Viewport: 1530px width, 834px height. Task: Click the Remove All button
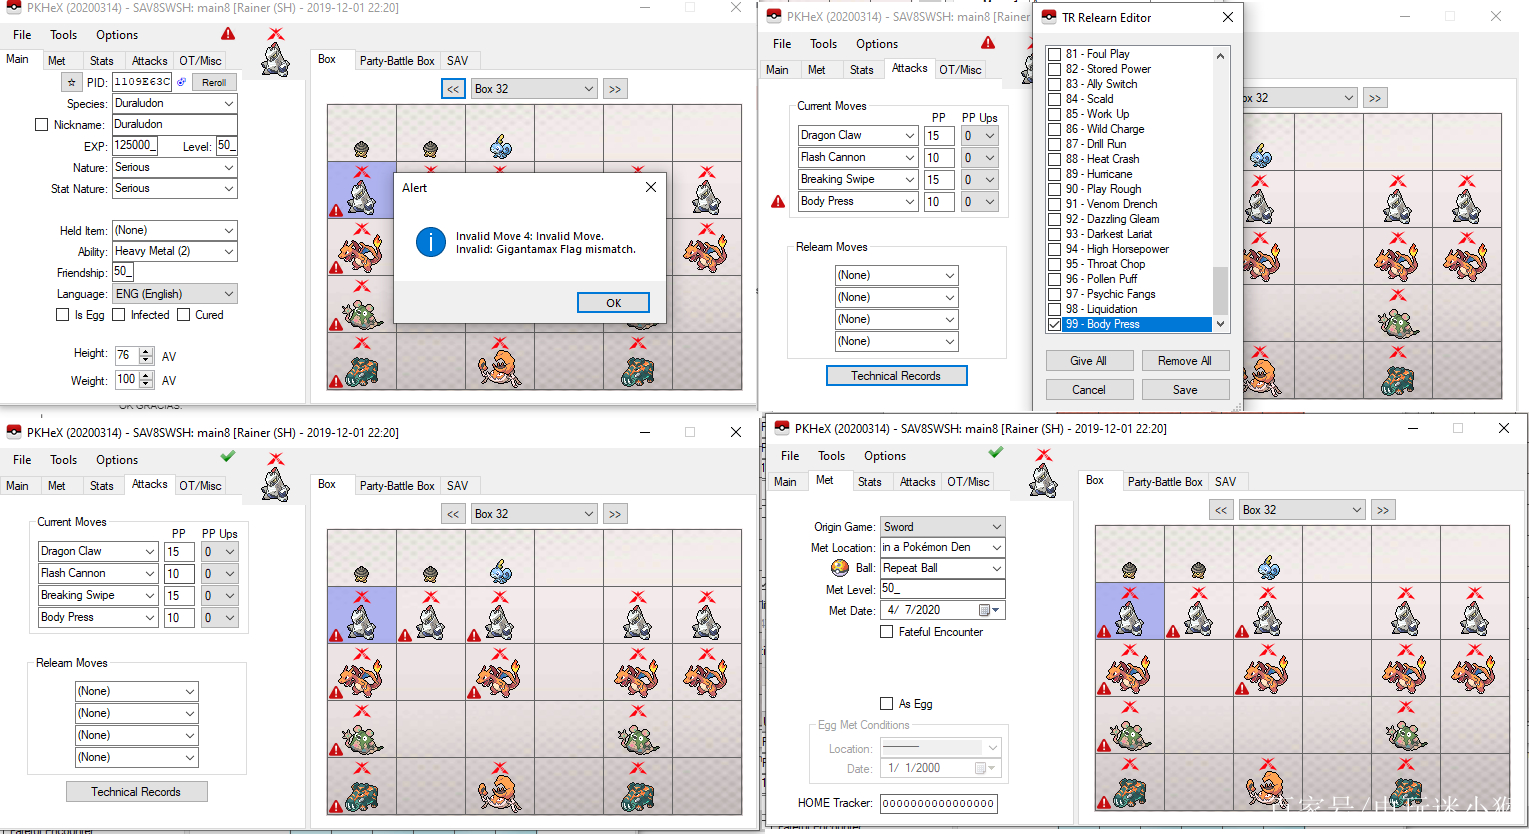1185,361
